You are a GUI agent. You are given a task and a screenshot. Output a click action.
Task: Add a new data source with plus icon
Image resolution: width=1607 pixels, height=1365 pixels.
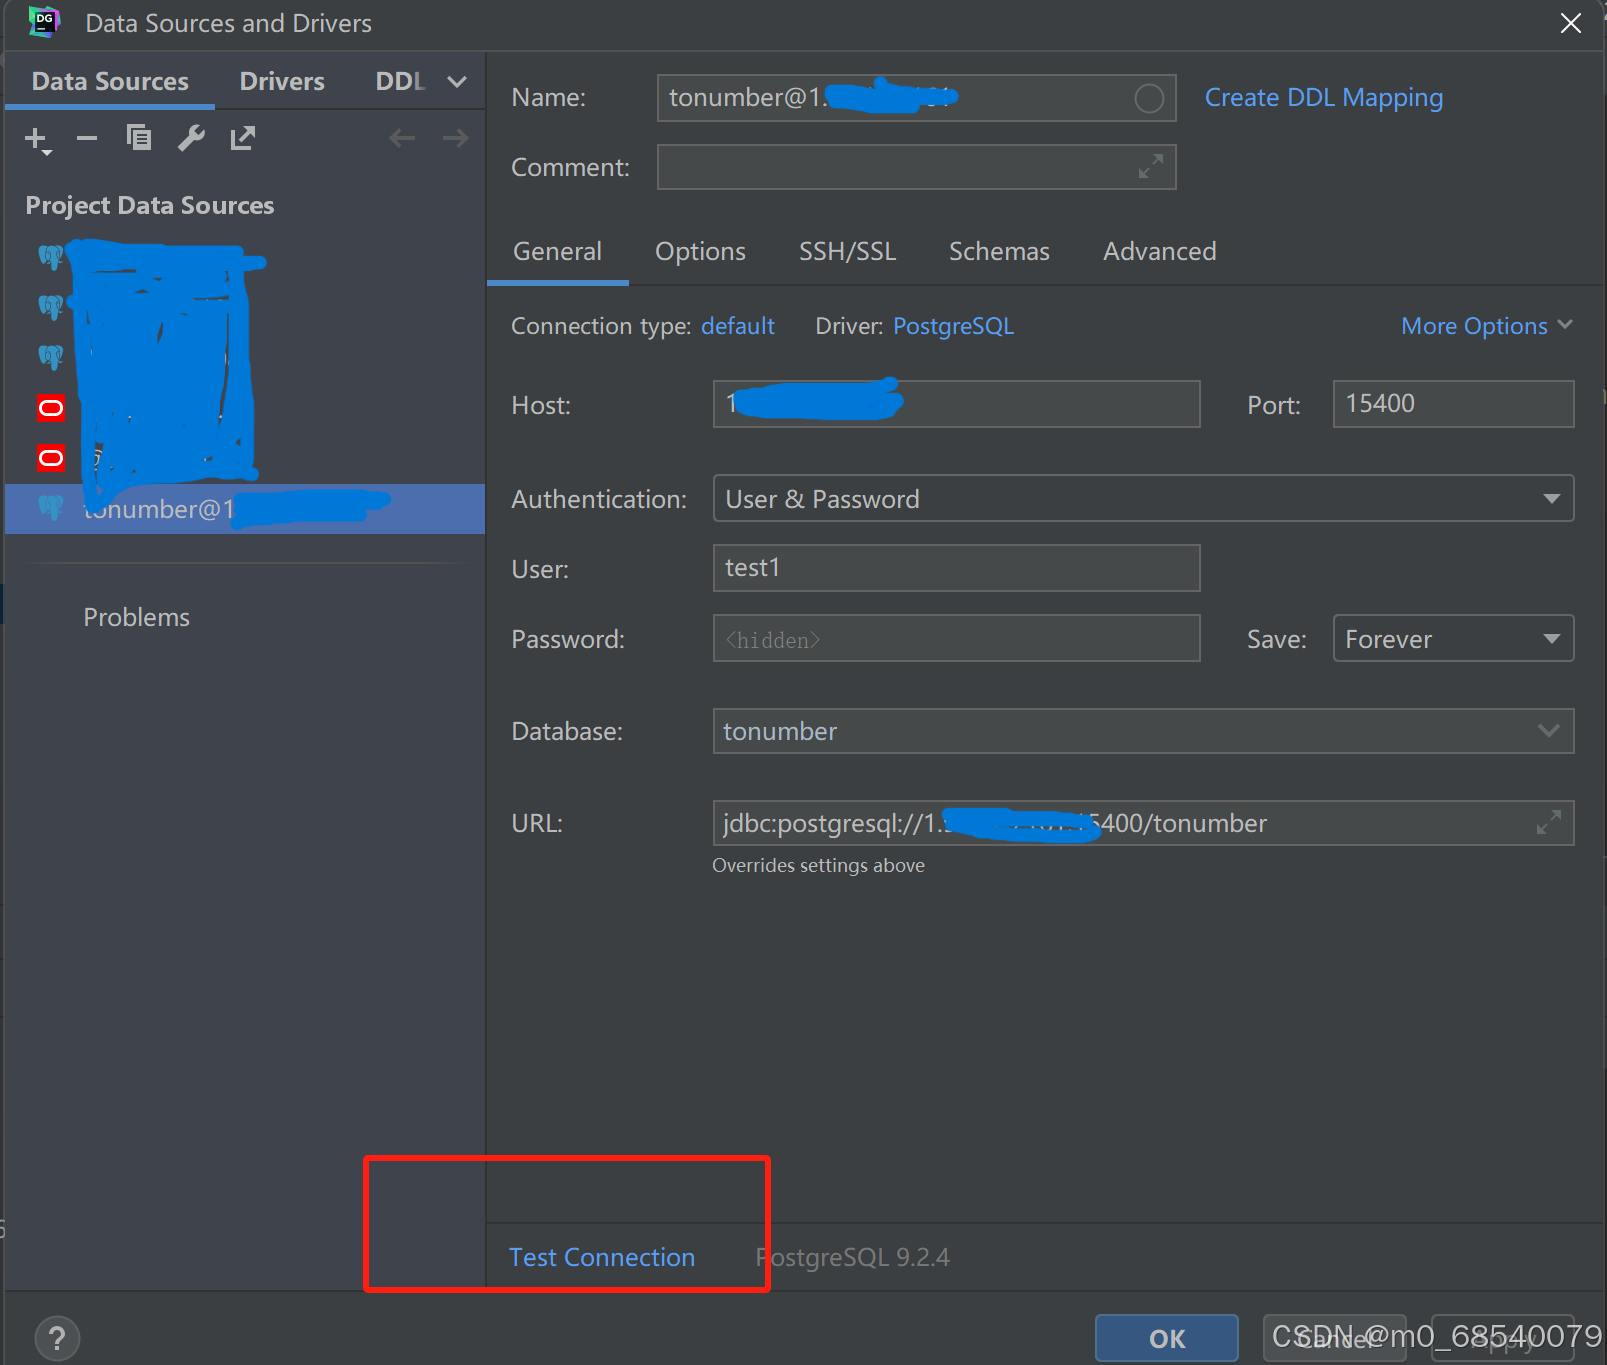point(36,139)
